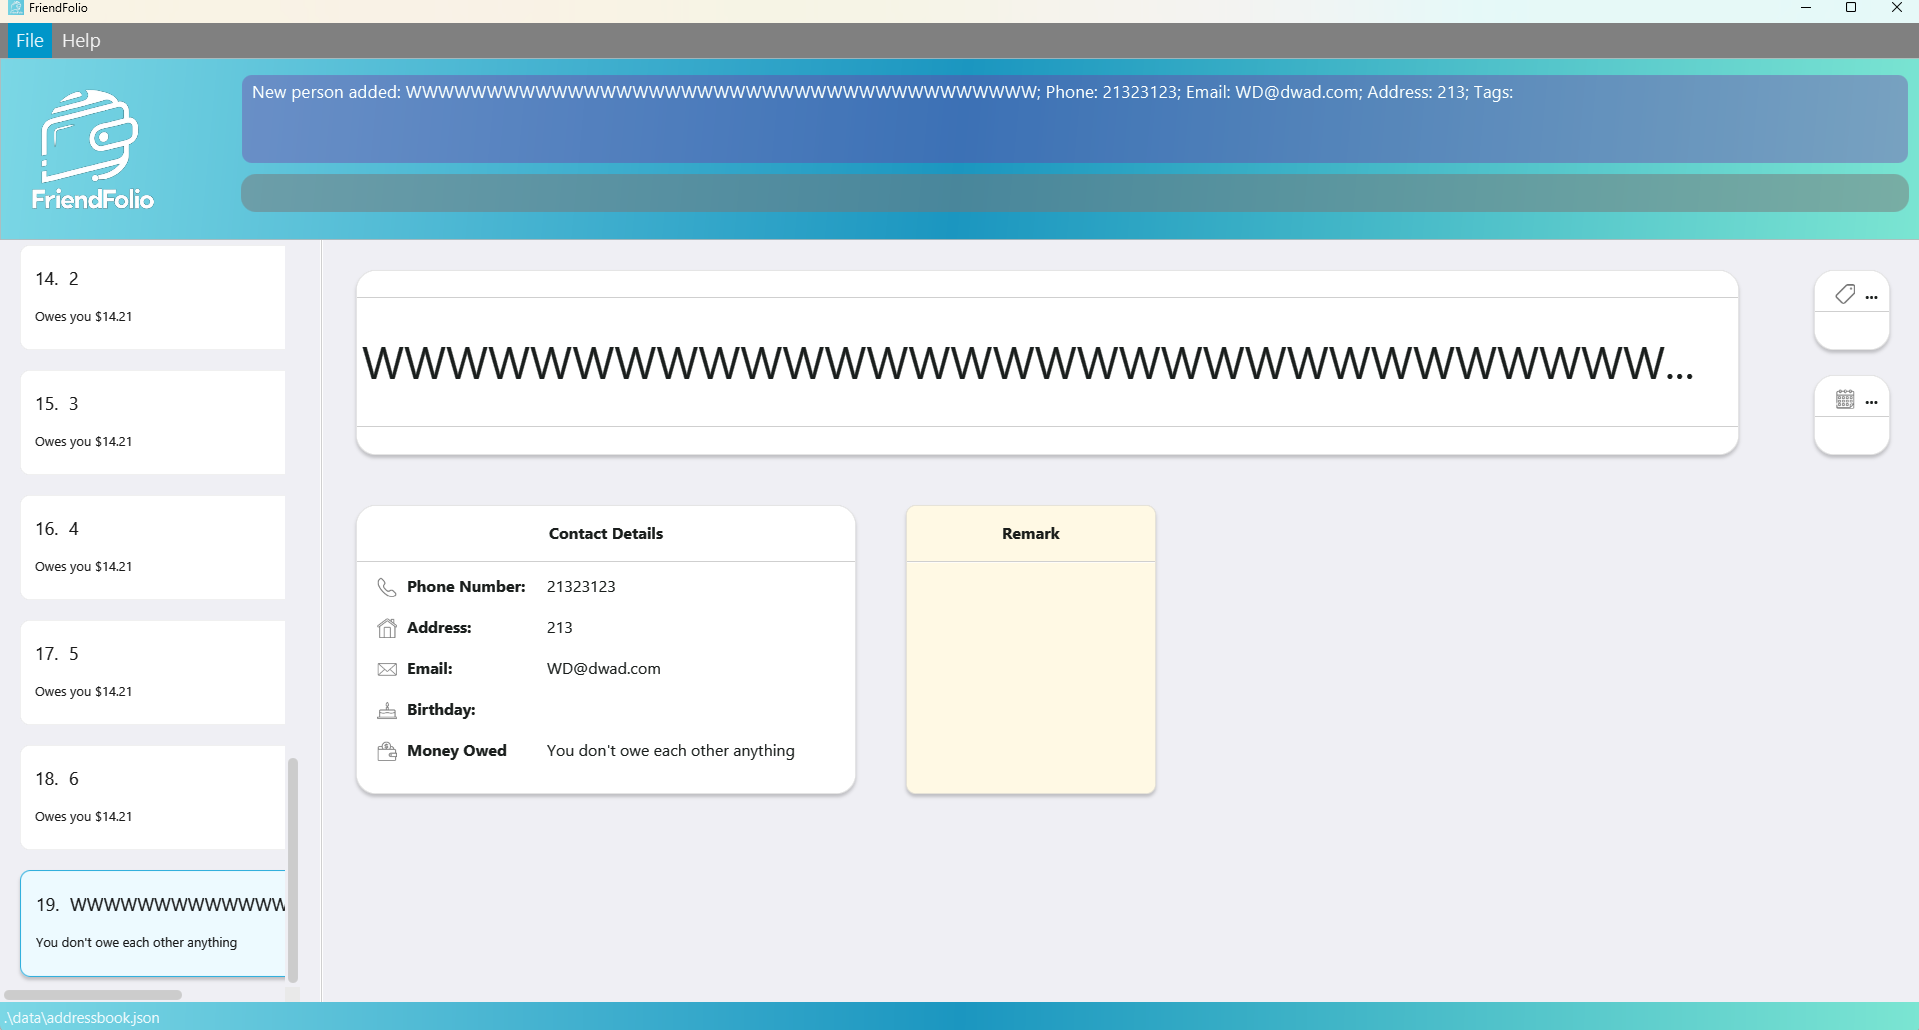1919x1030 pixels.
Task: Click the Email label
Action: tap(430, 669)
